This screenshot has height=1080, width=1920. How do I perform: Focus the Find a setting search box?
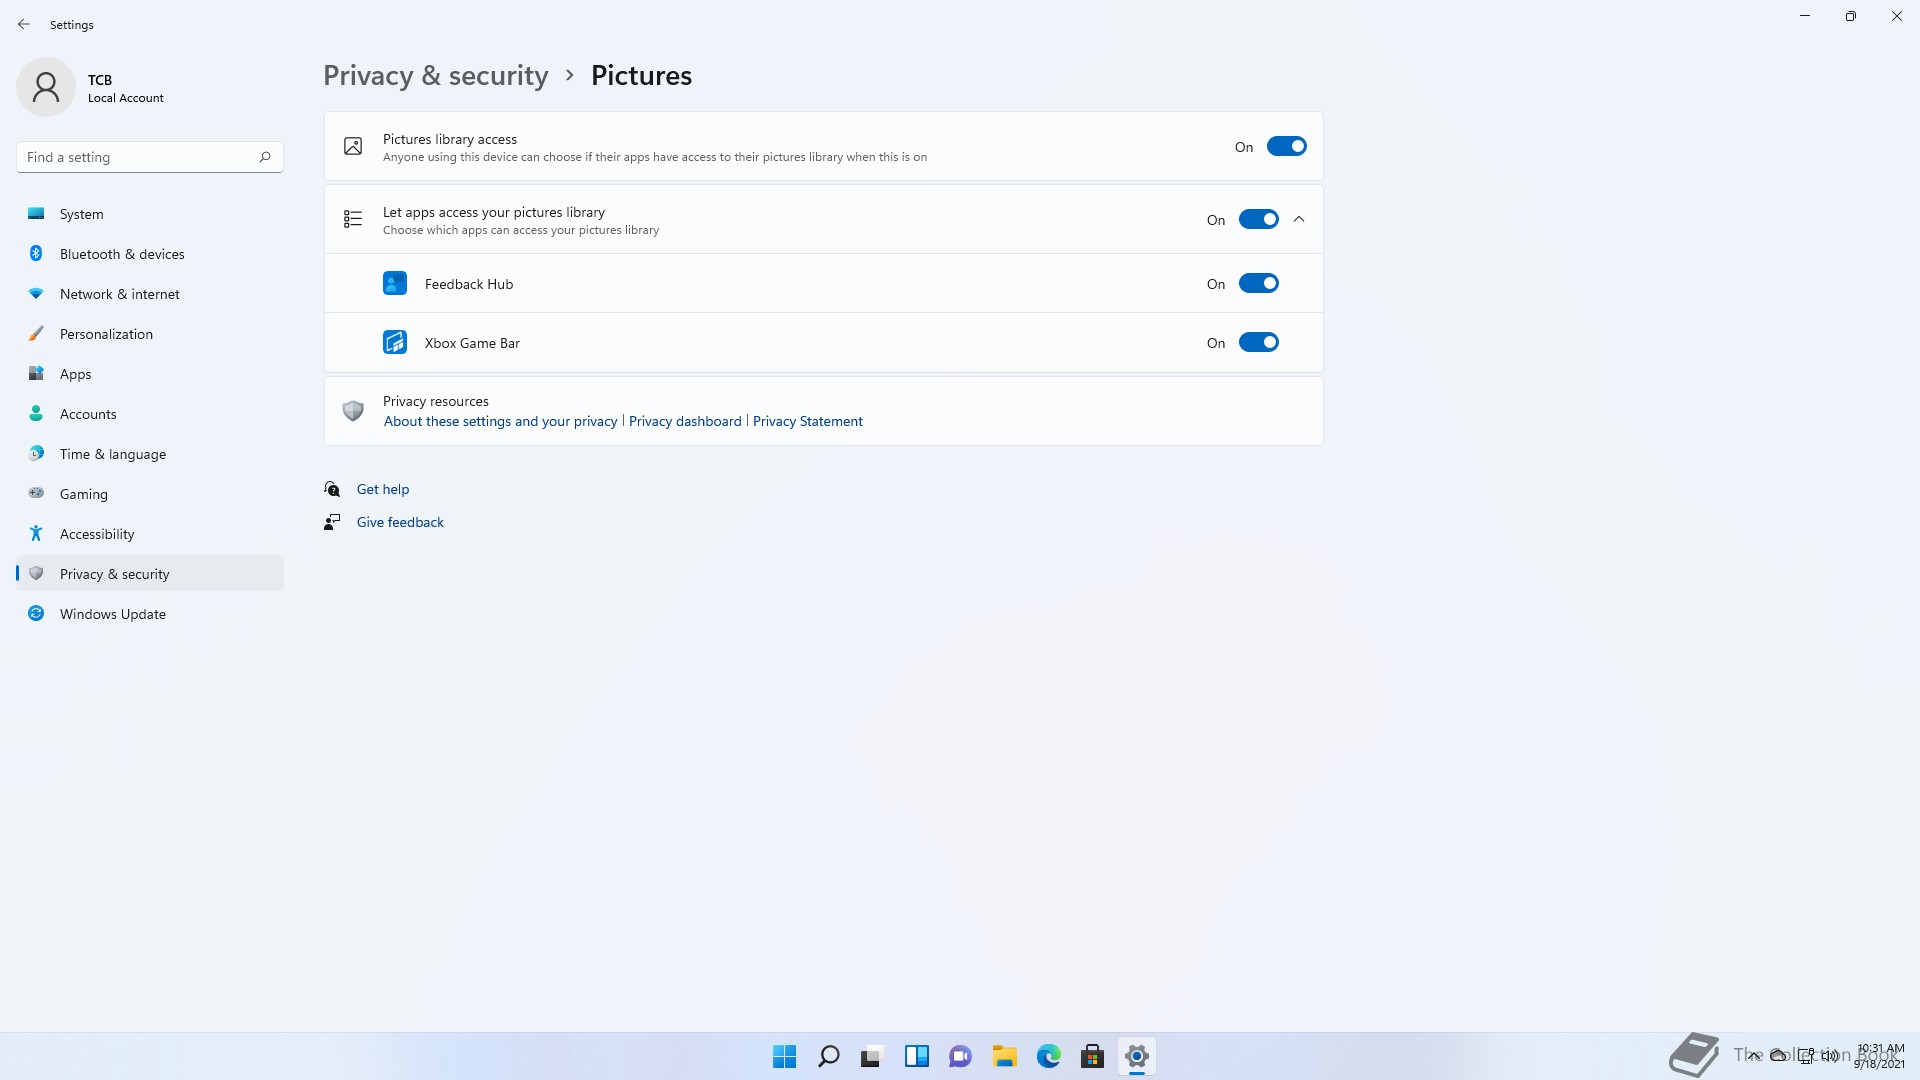[x=150, y=157]
